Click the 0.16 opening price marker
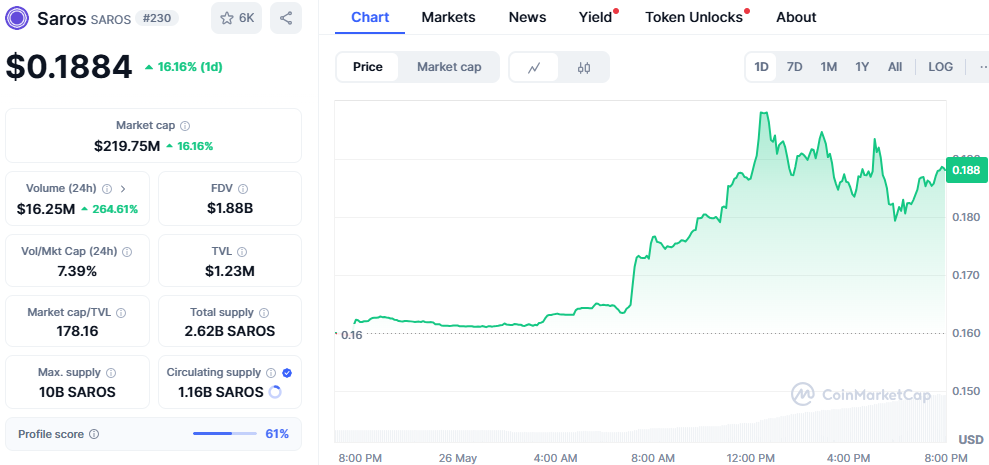The height and width of the screenshot is (465, 989). point(351,335)
